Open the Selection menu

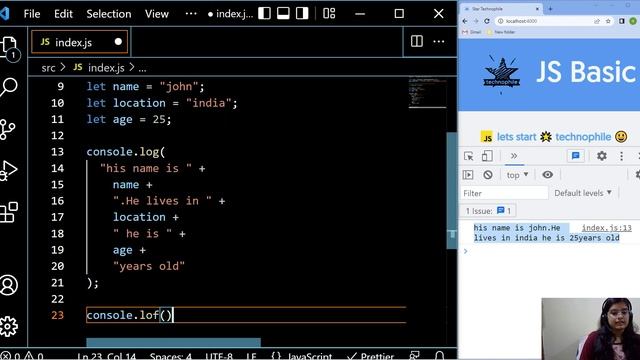[109, 14]
